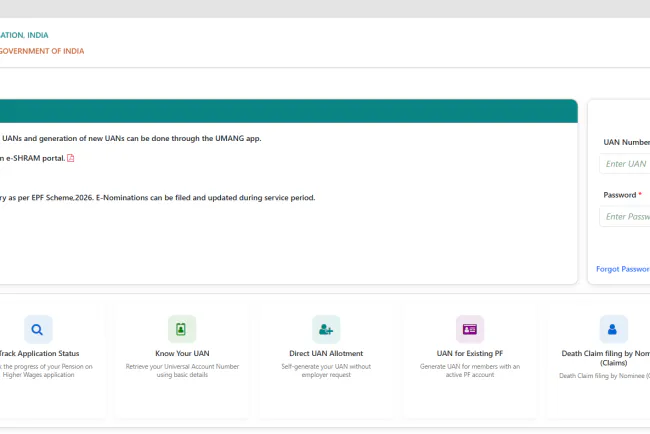Click text 'Generate UAN for members with an active PF account'

(x=470, y=371)
